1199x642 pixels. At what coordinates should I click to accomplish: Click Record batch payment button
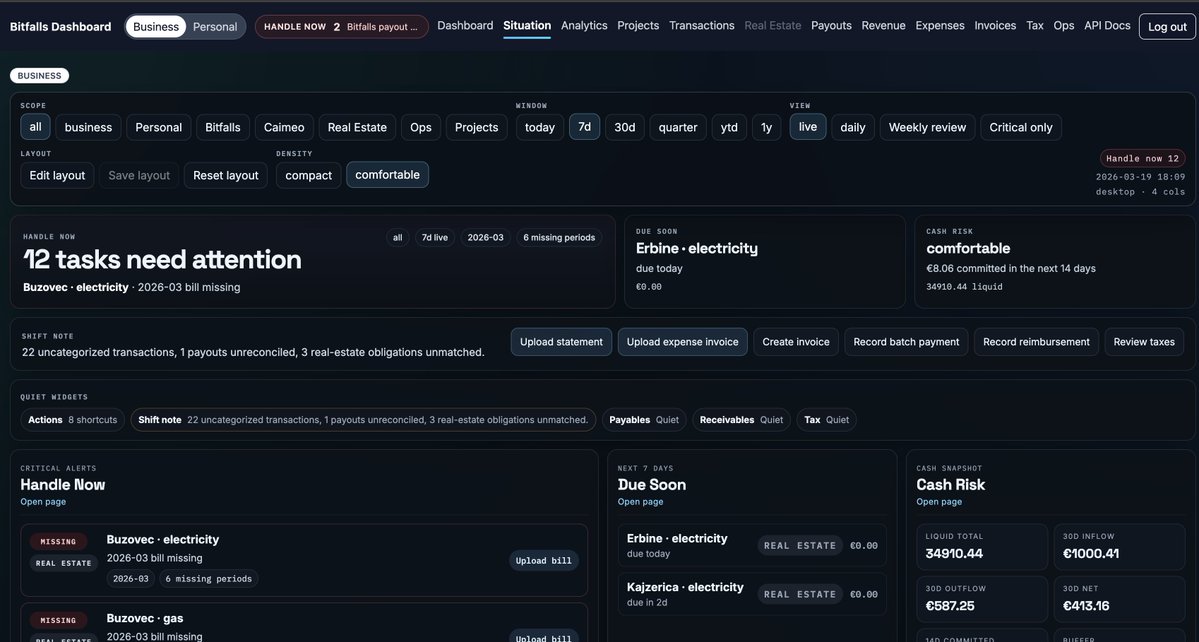(906, 342)
